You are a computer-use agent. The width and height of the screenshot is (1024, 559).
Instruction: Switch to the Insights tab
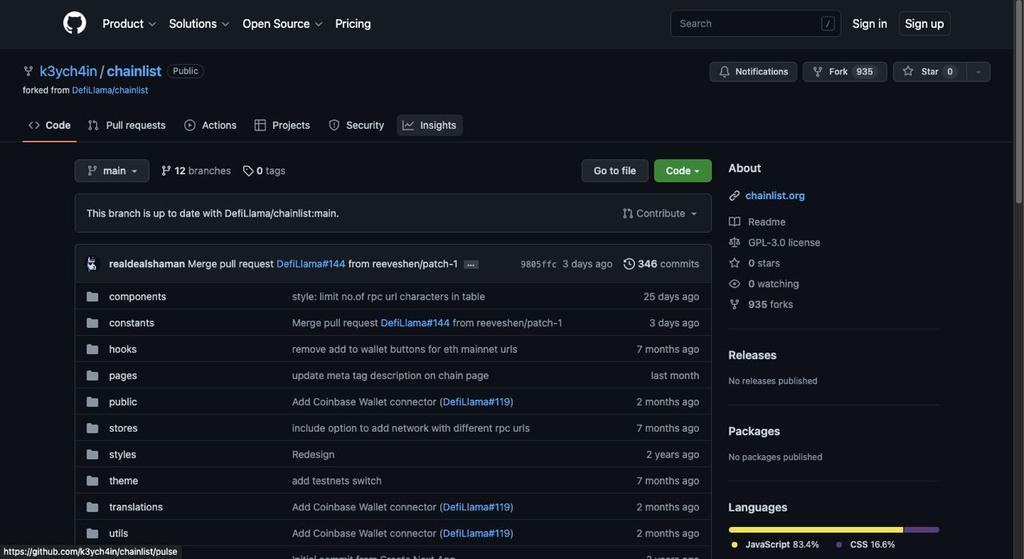click(430, 125)
